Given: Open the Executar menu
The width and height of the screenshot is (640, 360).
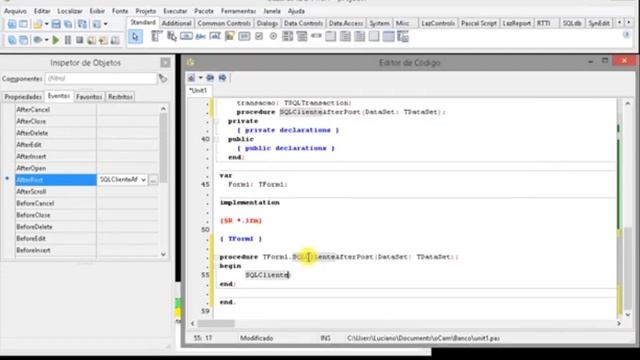Looking at the screenshot, I should [x=175, y=11].
